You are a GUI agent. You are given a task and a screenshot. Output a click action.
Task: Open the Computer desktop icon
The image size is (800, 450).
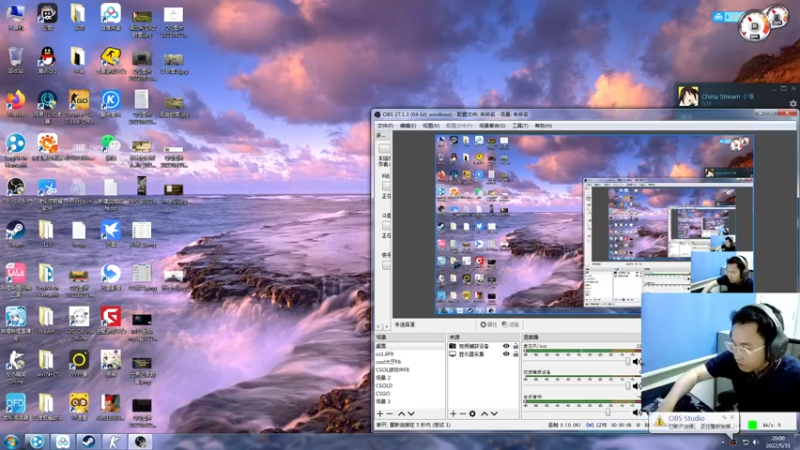pyautogui.click(x=15, y=17)
